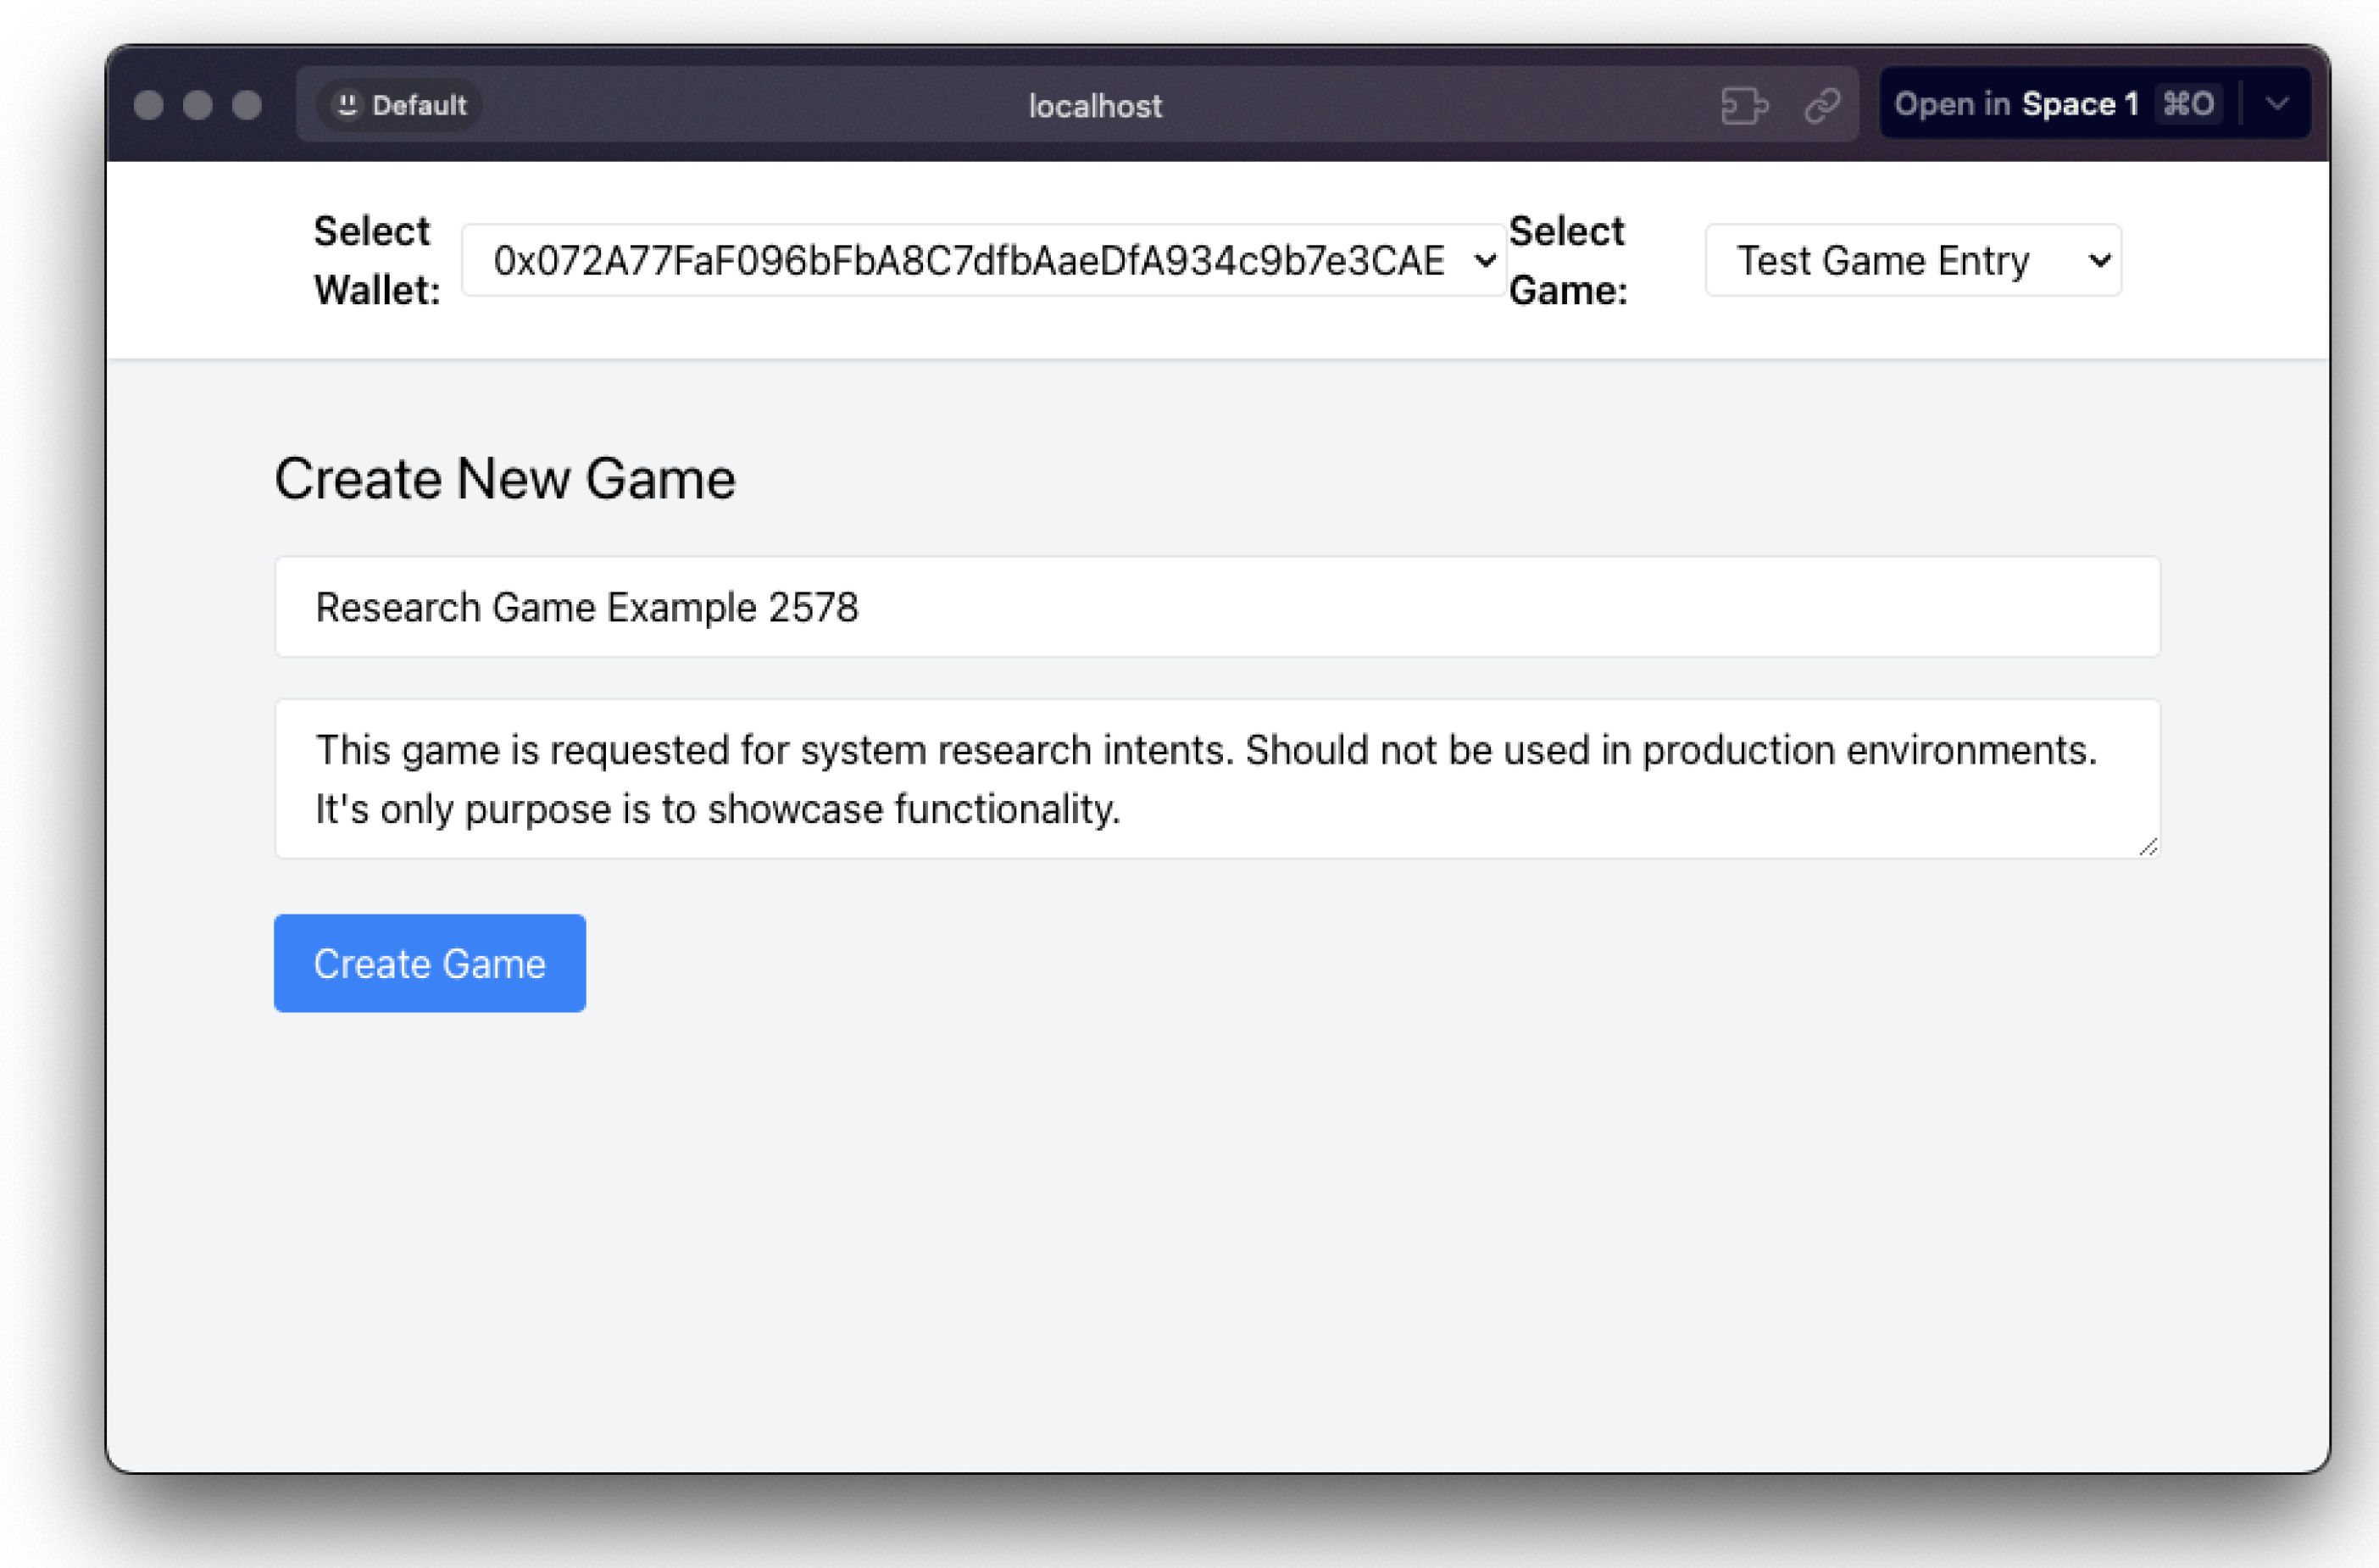The width and height of the screenshot is (2379, 1568).
Task: Click the green maximize window button
Action: [247, 105]
